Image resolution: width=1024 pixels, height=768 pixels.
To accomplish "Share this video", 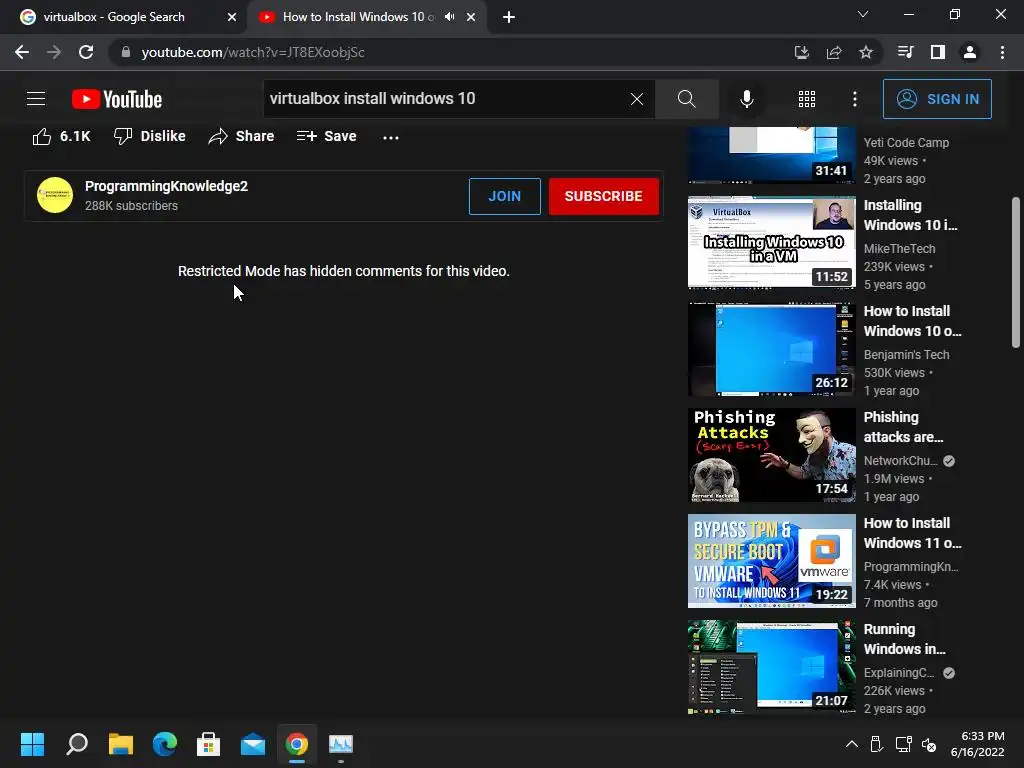I will click(241, 136).
